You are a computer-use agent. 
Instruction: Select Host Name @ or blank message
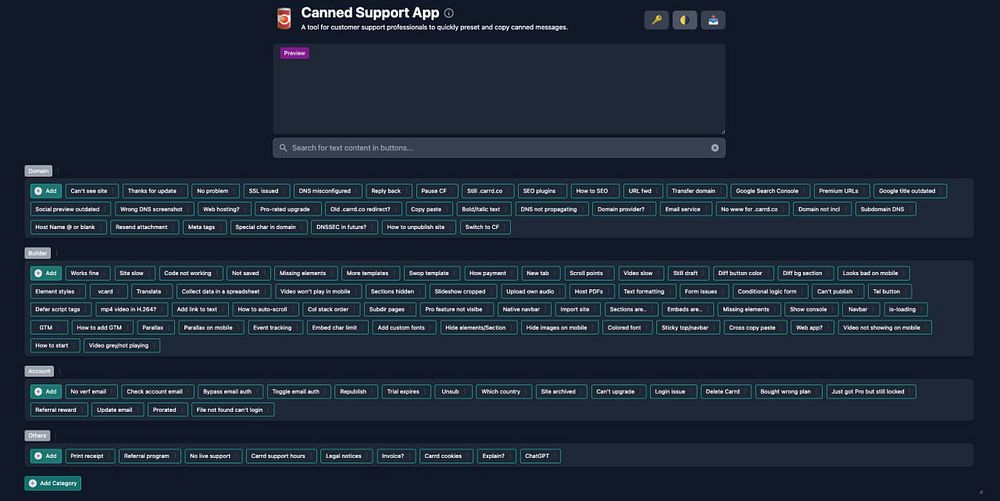pos(68,227)
